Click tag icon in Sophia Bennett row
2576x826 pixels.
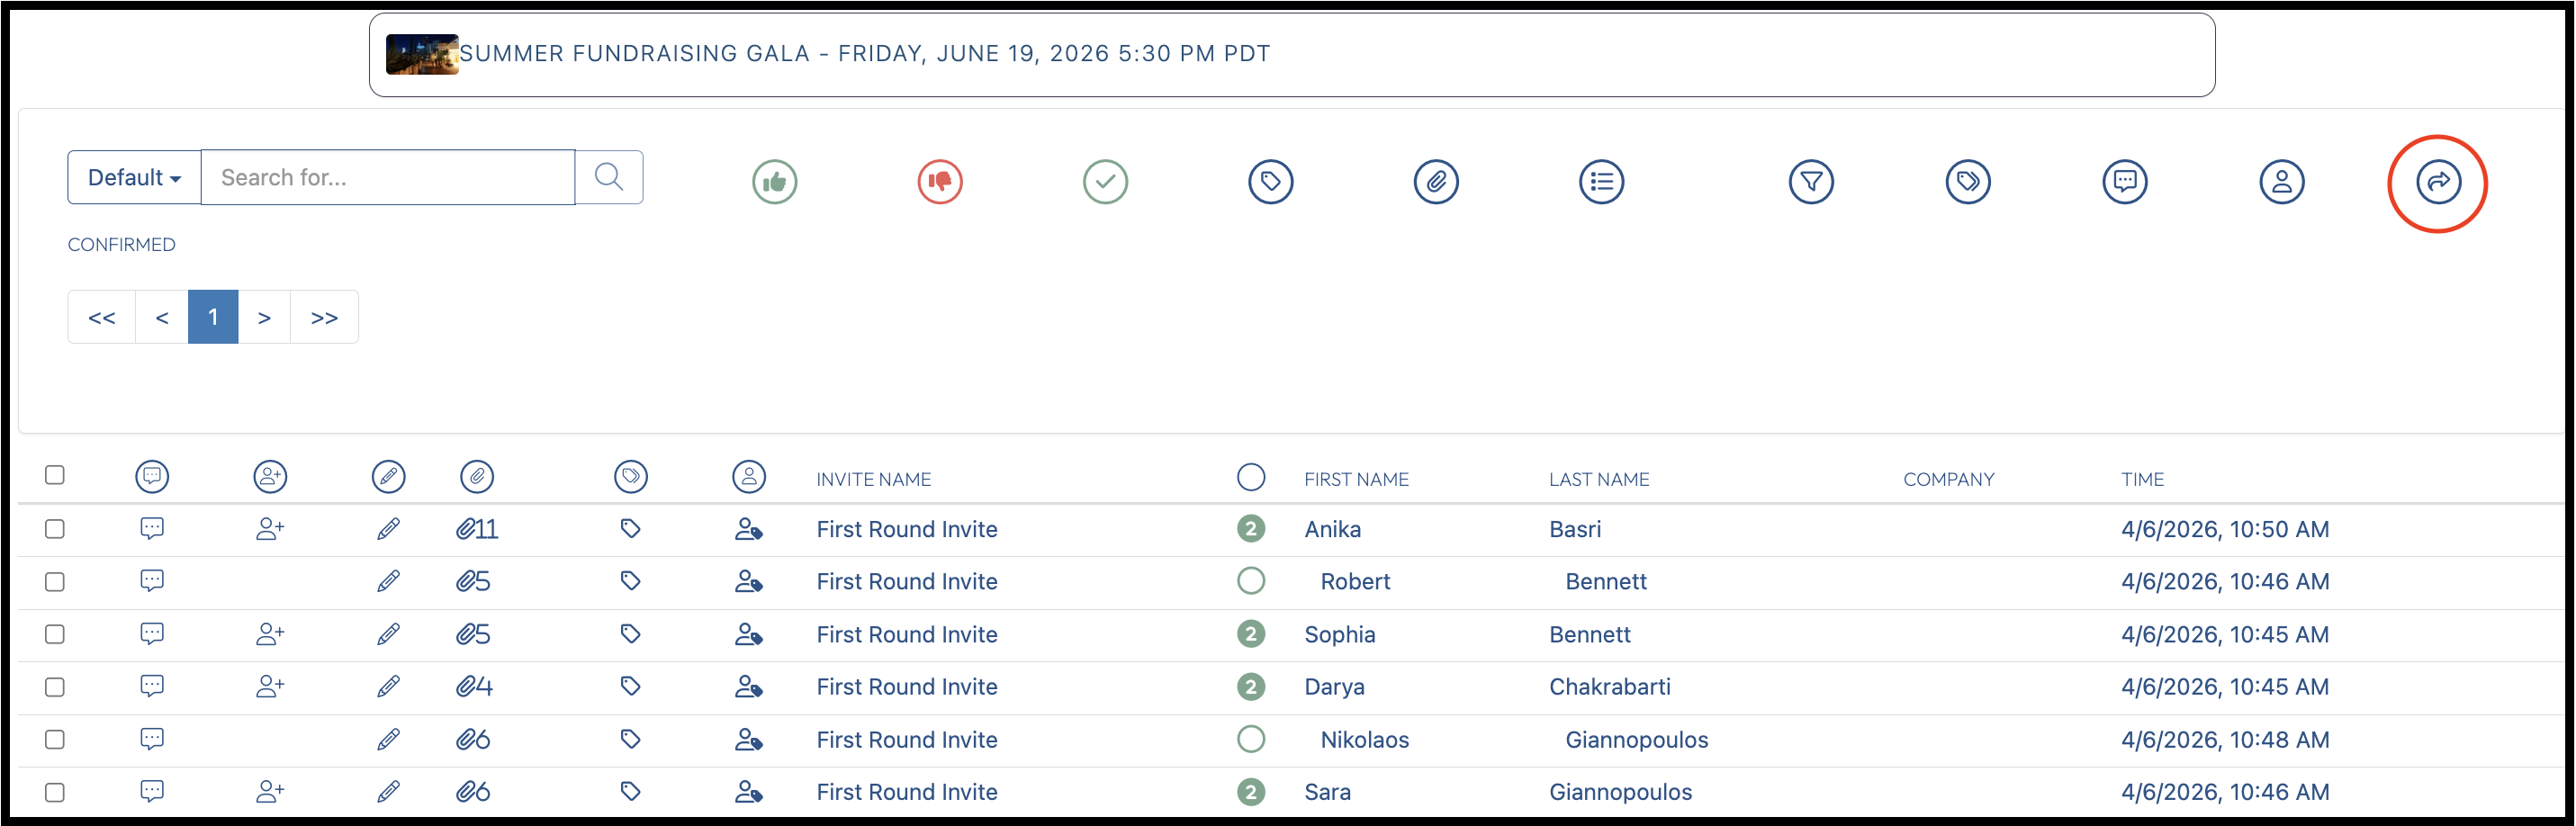coord(630,633)
